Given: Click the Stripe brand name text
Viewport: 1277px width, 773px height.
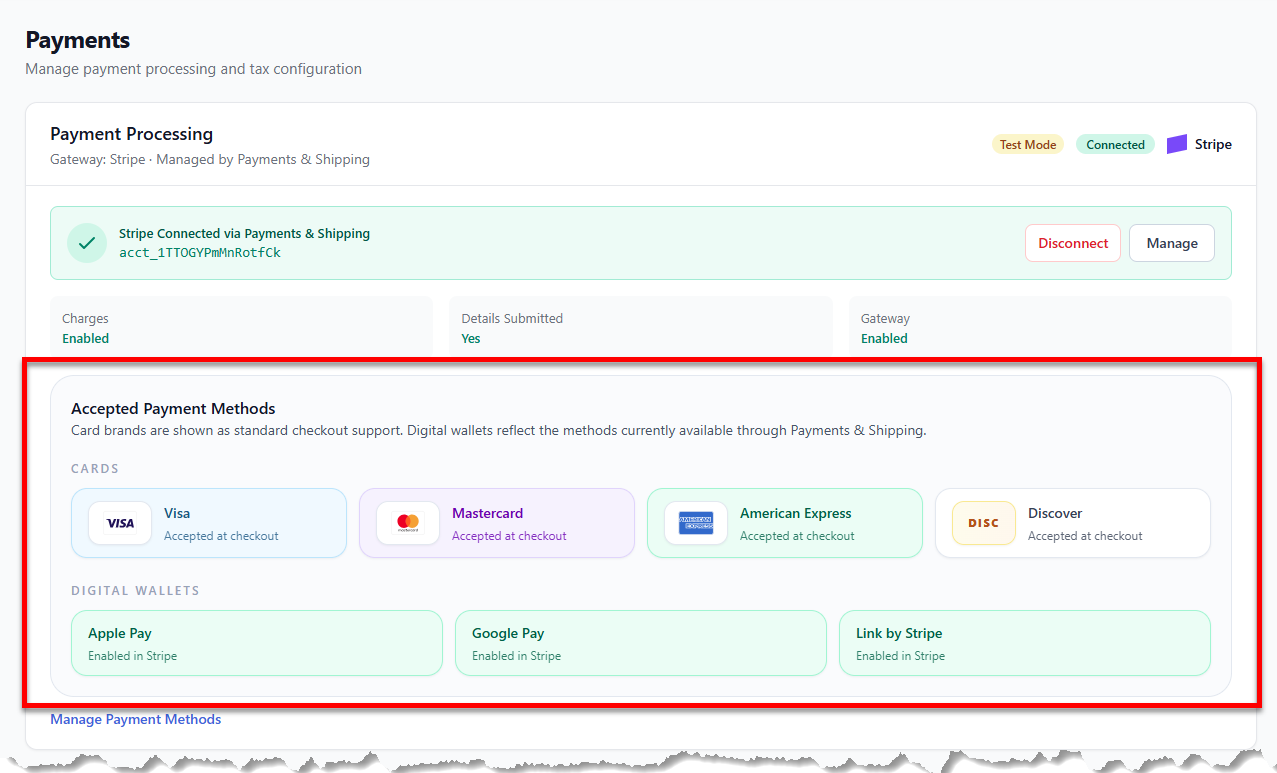Looking at the screenshot, I should (x=1213, y=144).
